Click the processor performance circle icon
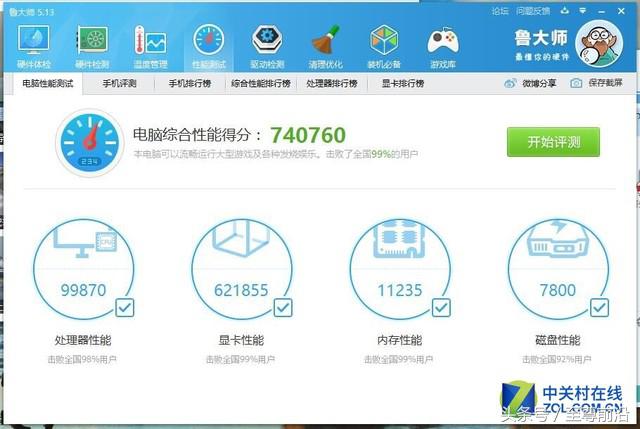 [83, 269]
